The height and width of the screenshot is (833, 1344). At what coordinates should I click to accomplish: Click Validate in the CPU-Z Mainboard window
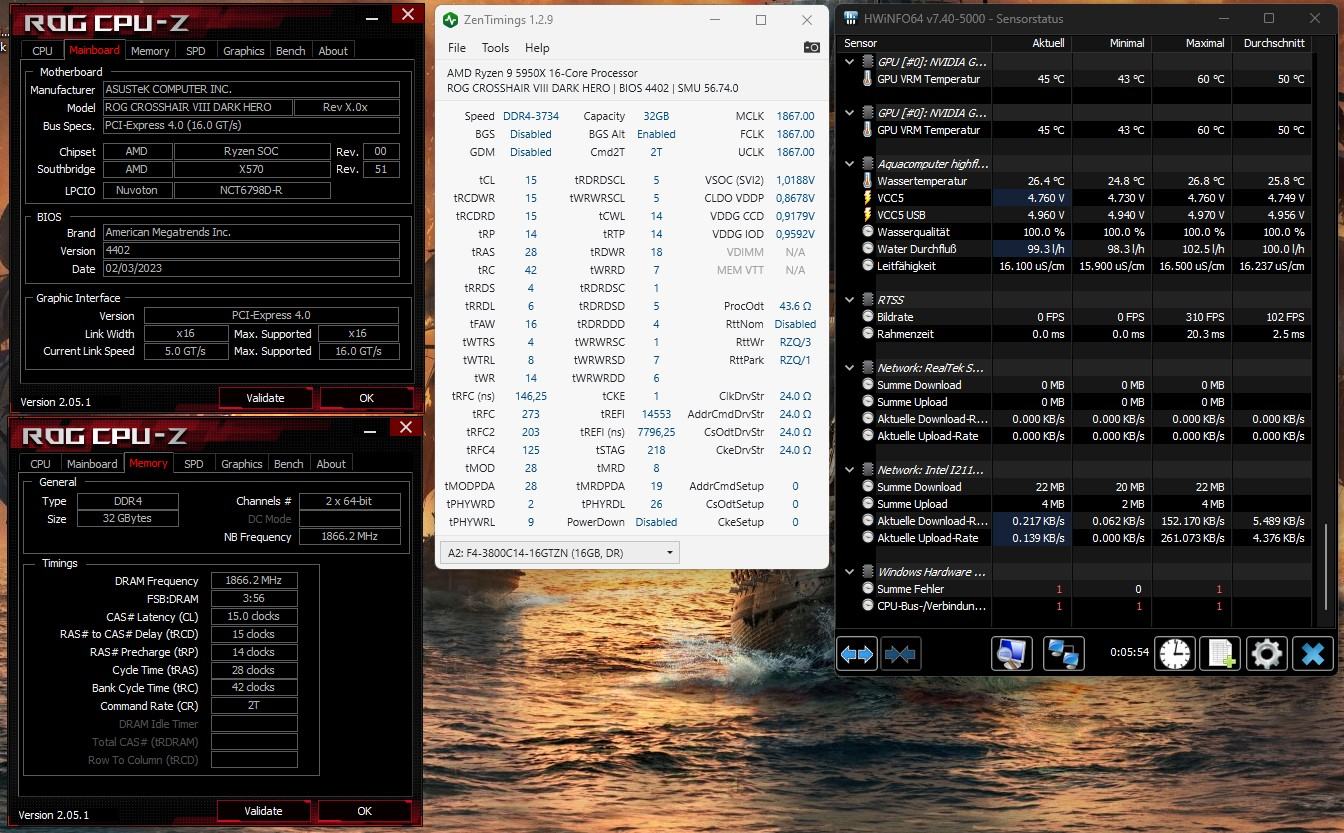coord(265,398)
